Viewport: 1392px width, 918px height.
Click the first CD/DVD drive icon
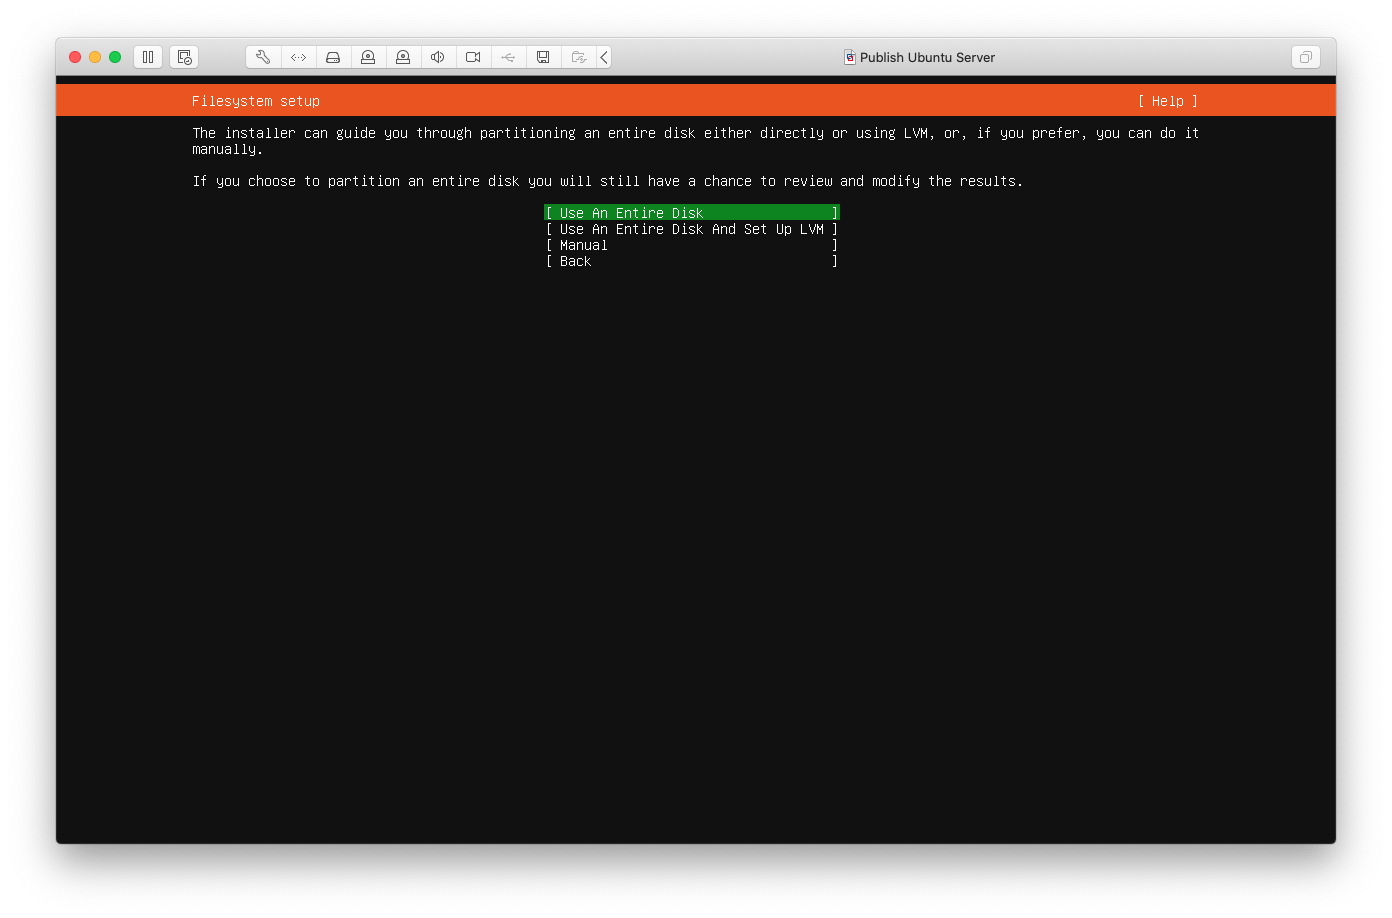click(368, 57)
